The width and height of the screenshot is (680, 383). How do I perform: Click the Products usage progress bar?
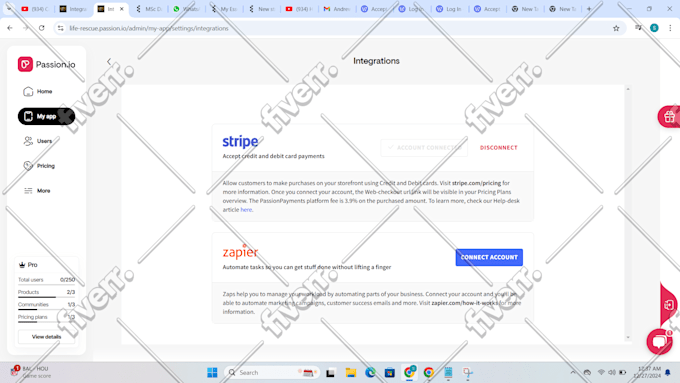click(x=46, y=297)
